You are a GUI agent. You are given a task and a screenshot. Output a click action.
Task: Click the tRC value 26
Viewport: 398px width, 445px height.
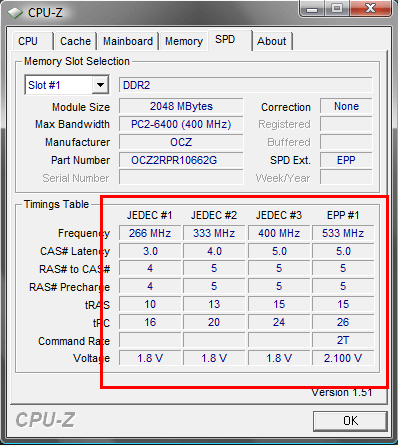coord(343,322)
